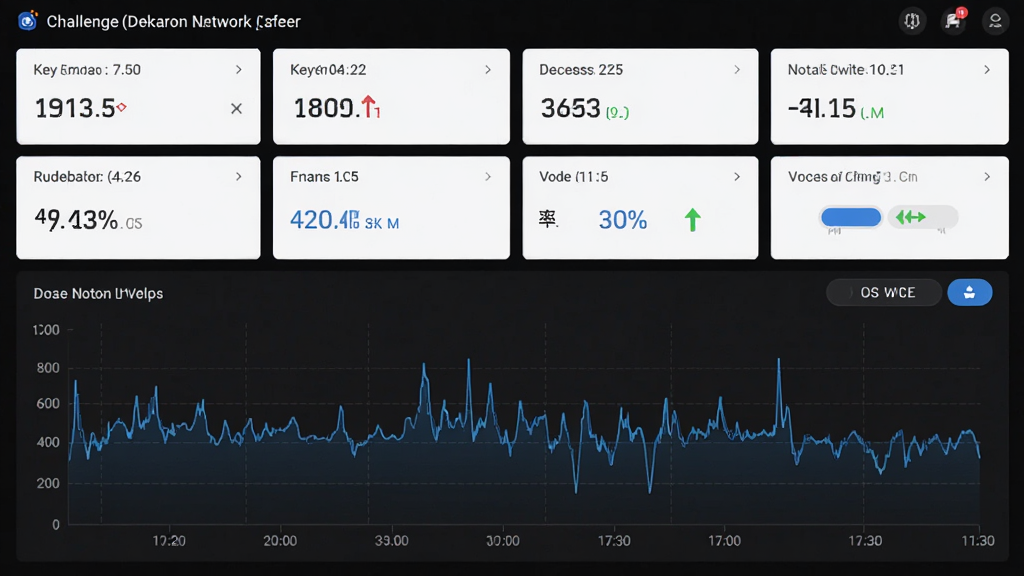The height and width of the screenshot is (576, 1024).
Task: Open the notifications icon with red badge
Action: click(x=954, y=21)
